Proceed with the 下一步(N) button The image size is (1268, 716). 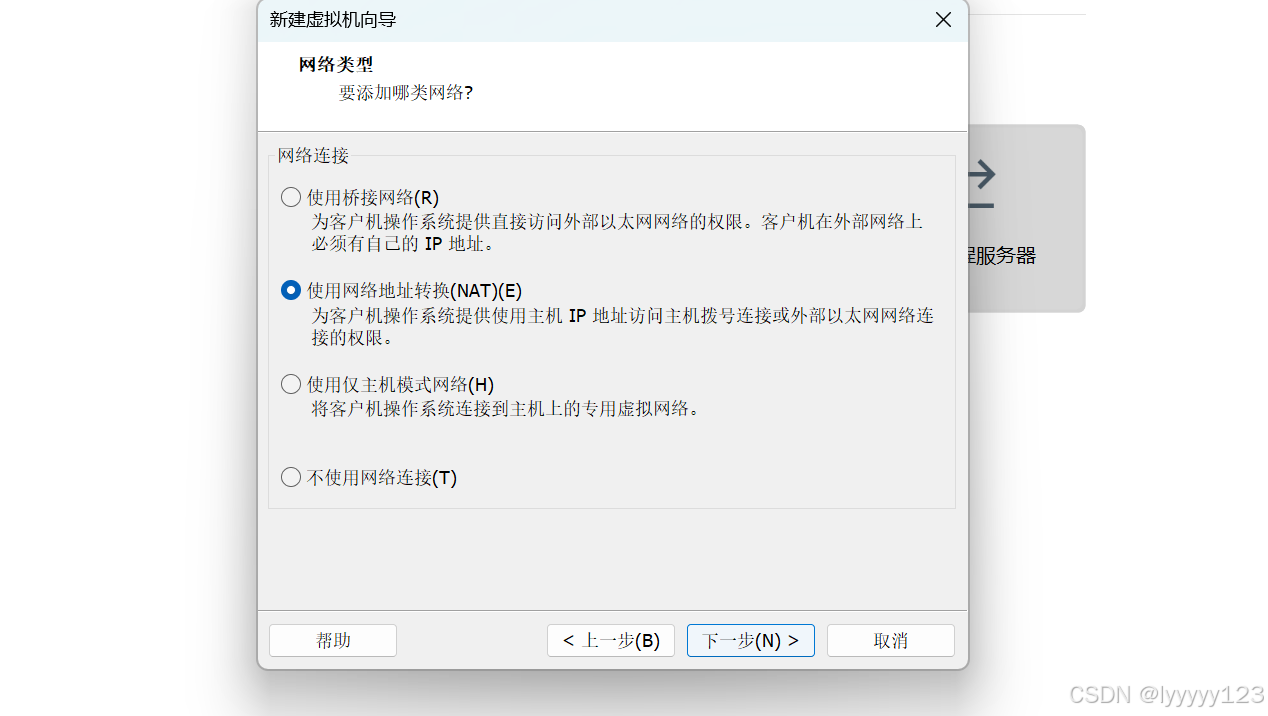click(750, 640)
